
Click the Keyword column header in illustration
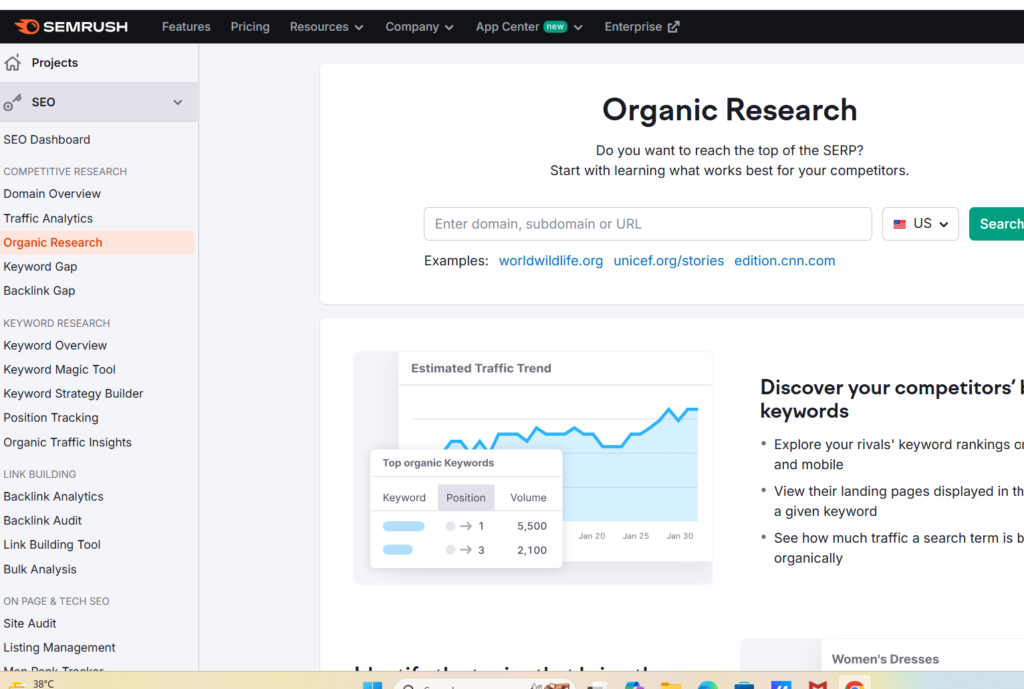pos(404,498)
